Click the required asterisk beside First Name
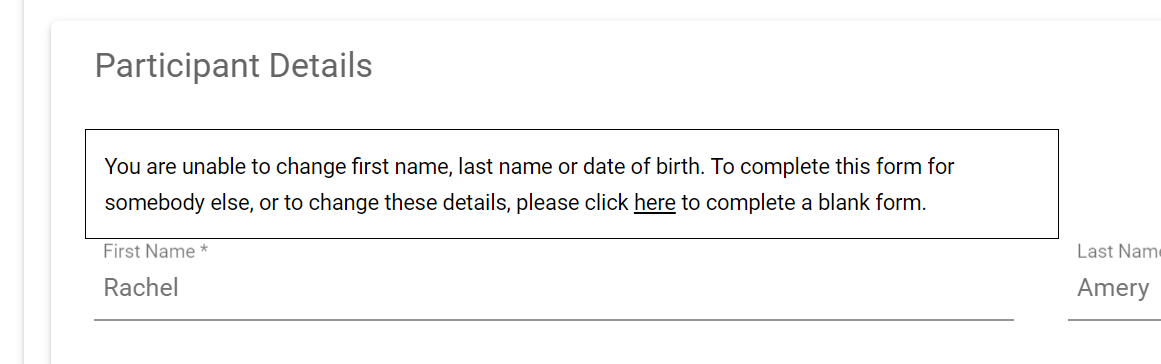Viewport: 1161px width, 364px height. coord(204,250)
